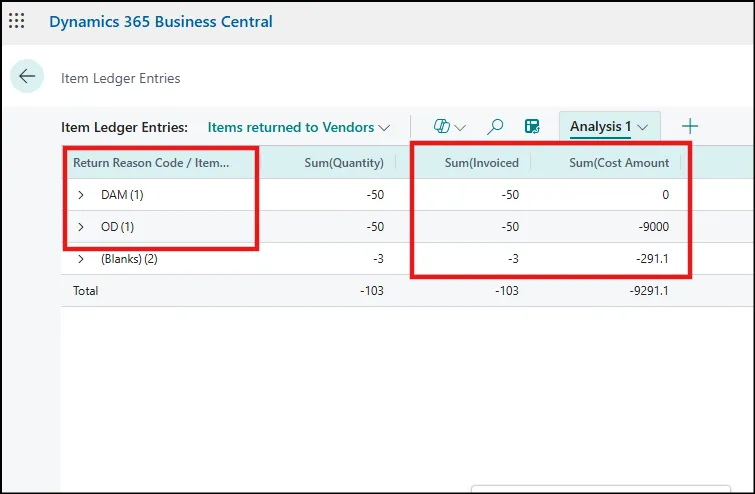This screenshot has width=755, height=494.
Task: Select the DAM (1) row label
Action: [x=122, y=195]
